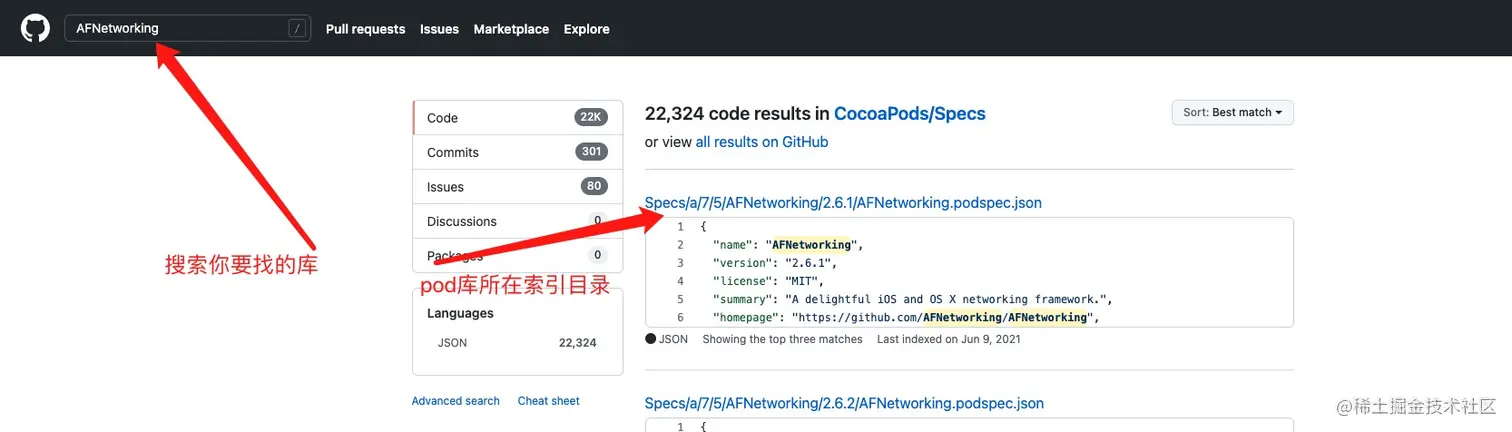Click the "22,324 code results in" heading text
The image size is (1512, 432).
click(737, 114)
